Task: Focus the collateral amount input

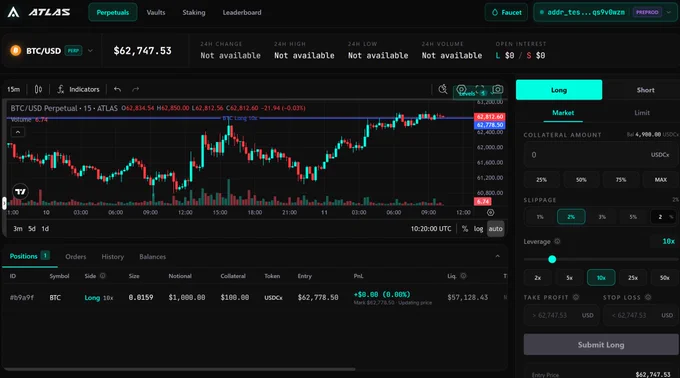Action: click(x=601, y=155)
